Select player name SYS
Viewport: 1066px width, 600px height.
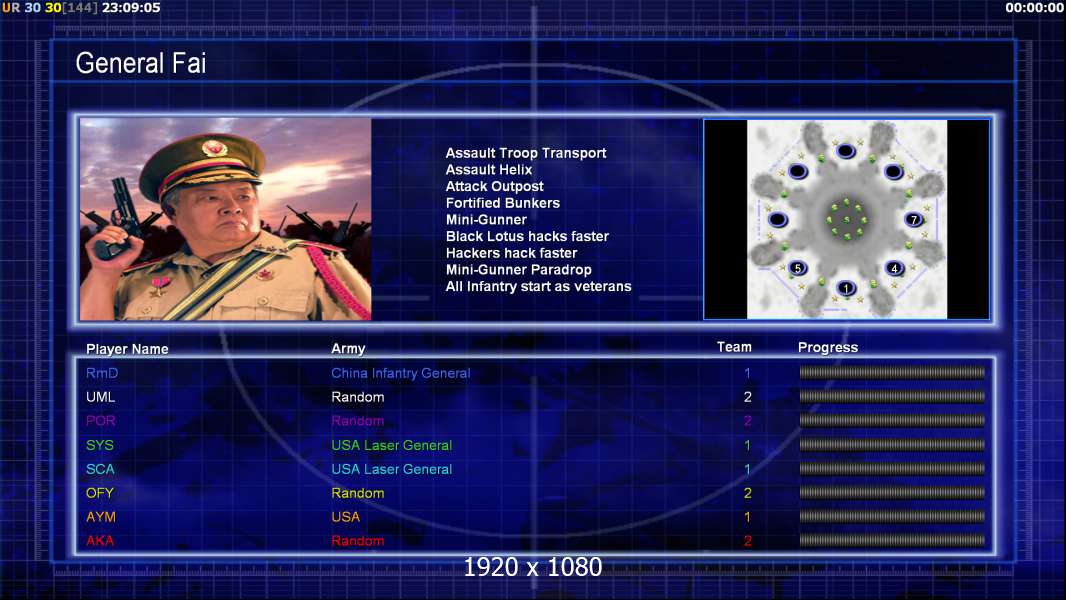100,445
